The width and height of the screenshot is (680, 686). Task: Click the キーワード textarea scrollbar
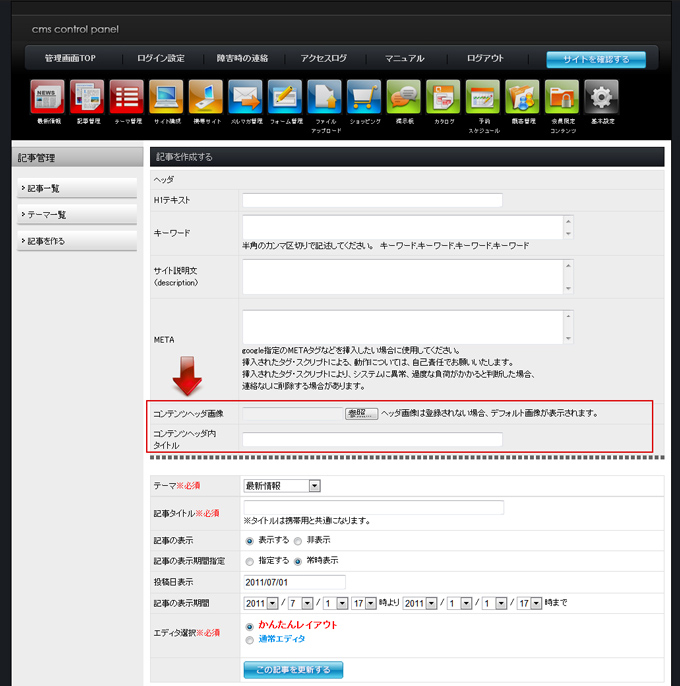pos(568,227)
